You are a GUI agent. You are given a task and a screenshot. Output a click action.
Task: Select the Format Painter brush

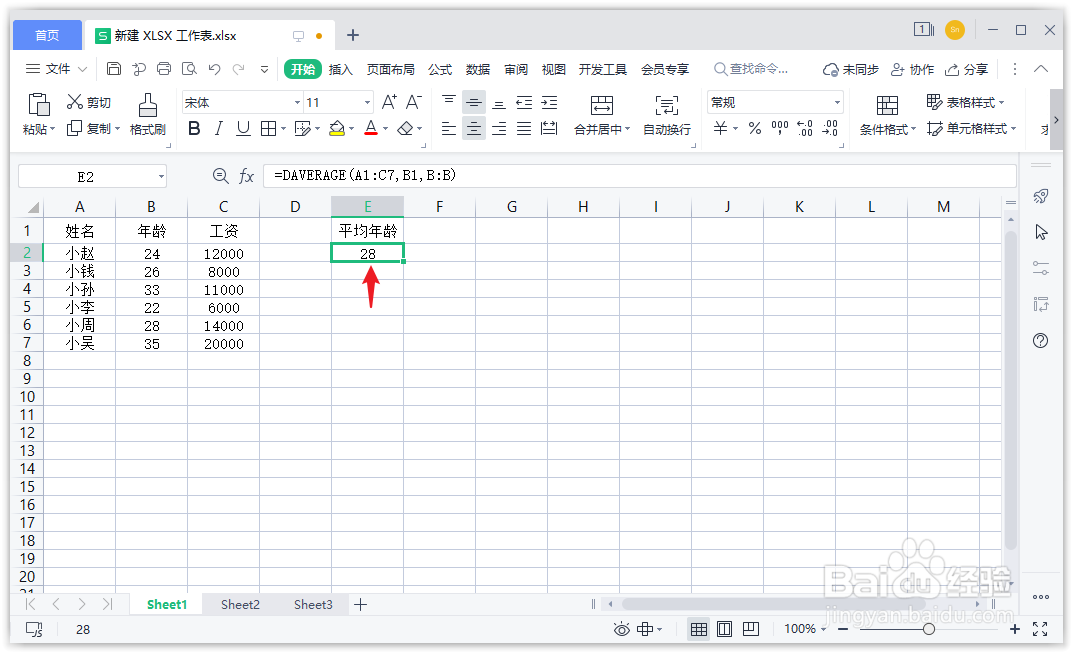148,105
